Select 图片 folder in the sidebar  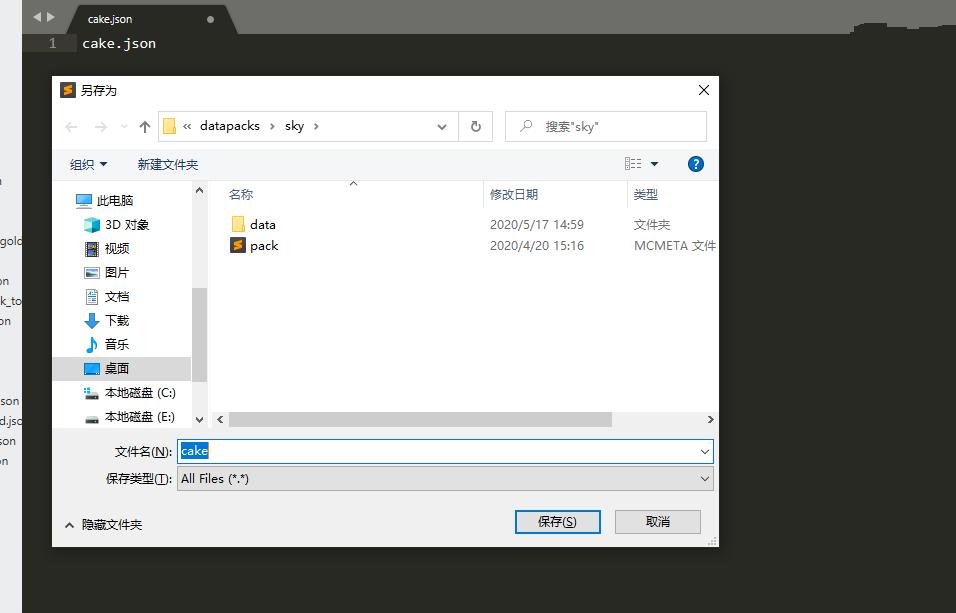tap(117, 273)
